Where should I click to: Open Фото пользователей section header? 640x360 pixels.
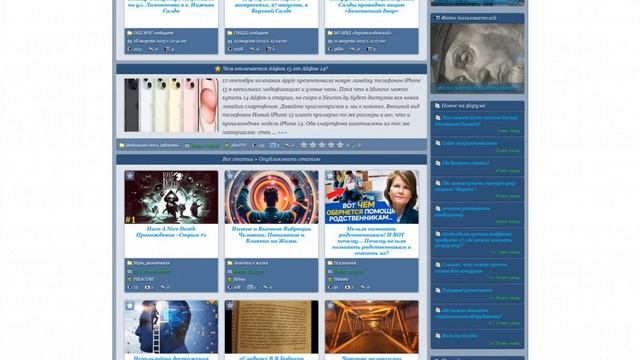coord(469,18)
